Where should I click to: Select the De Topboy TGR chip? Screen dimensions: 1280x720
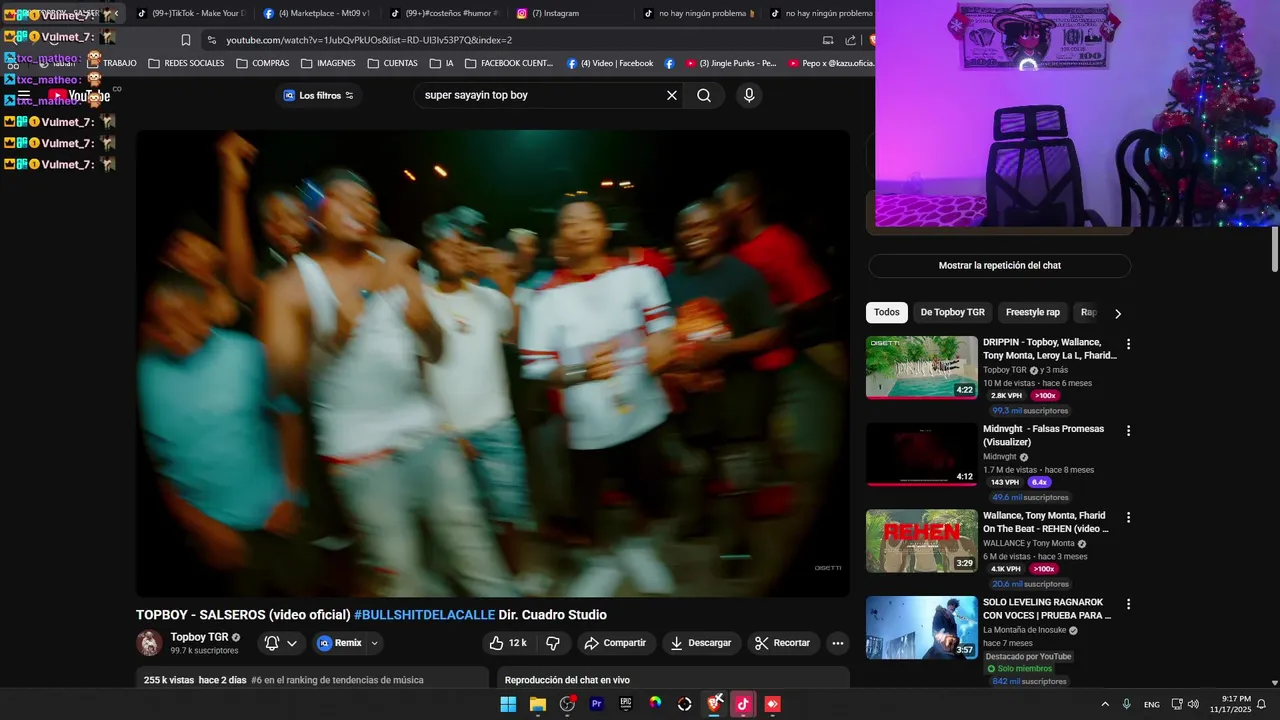953,312
